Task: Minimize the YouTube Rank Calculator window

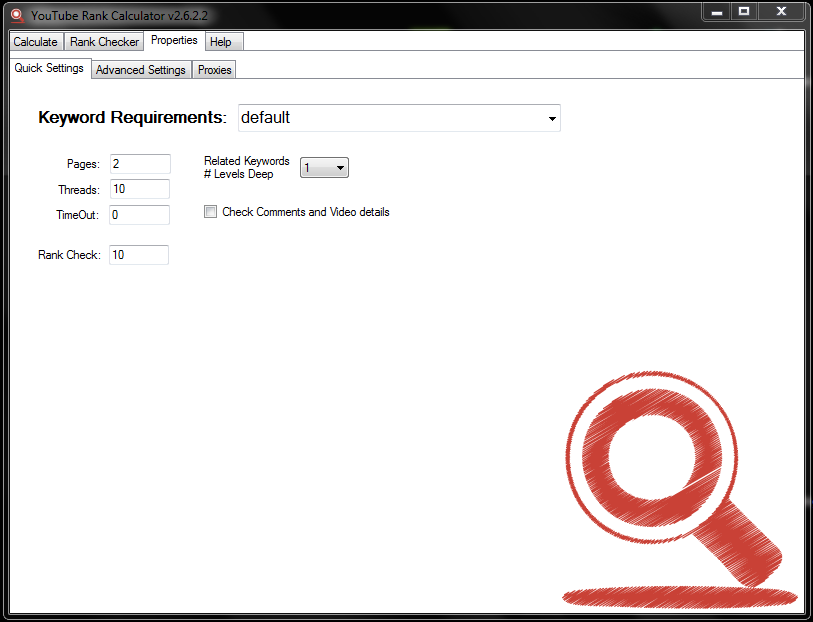Action: click(717, 11)
